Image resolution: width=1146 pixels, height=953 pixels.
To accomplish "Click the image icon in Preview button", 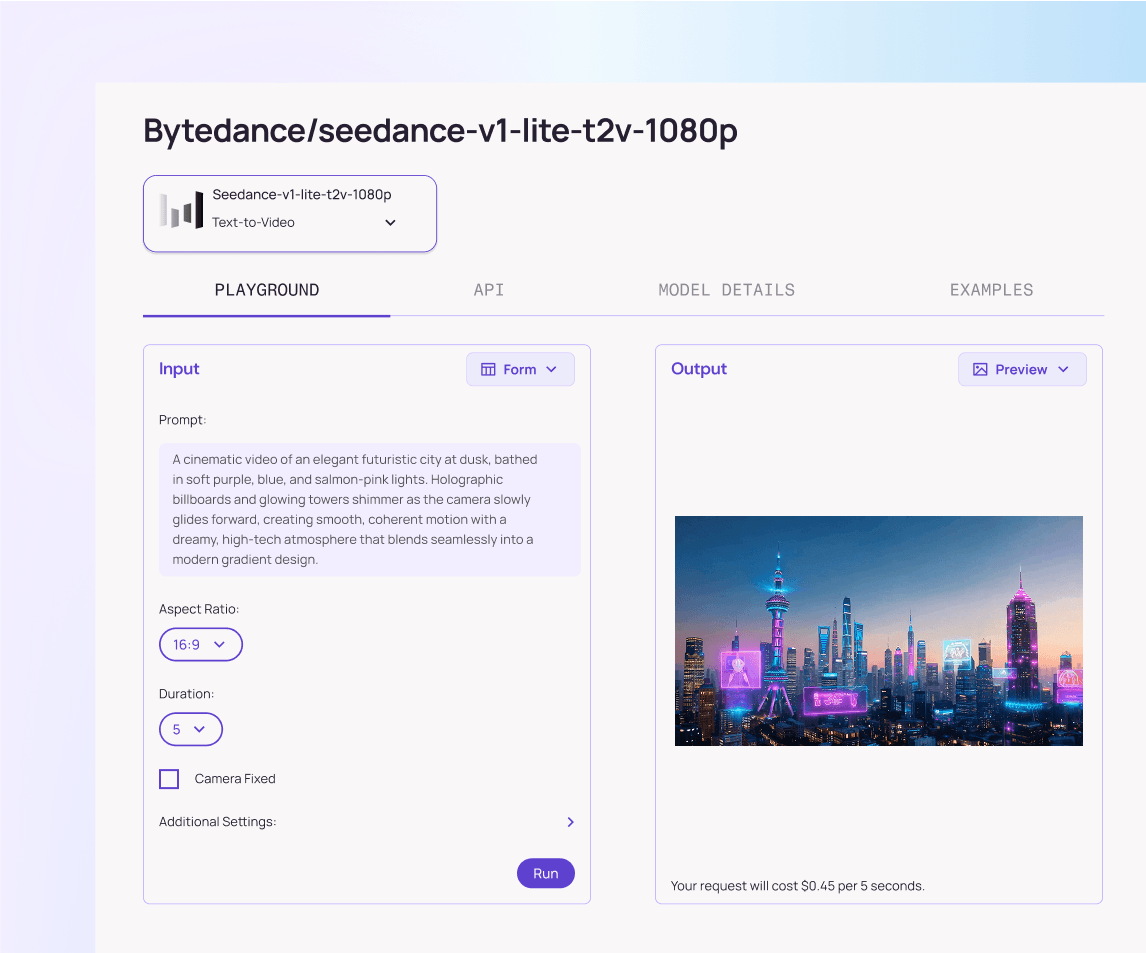I will pyautogui.click(x=980, y=369).
